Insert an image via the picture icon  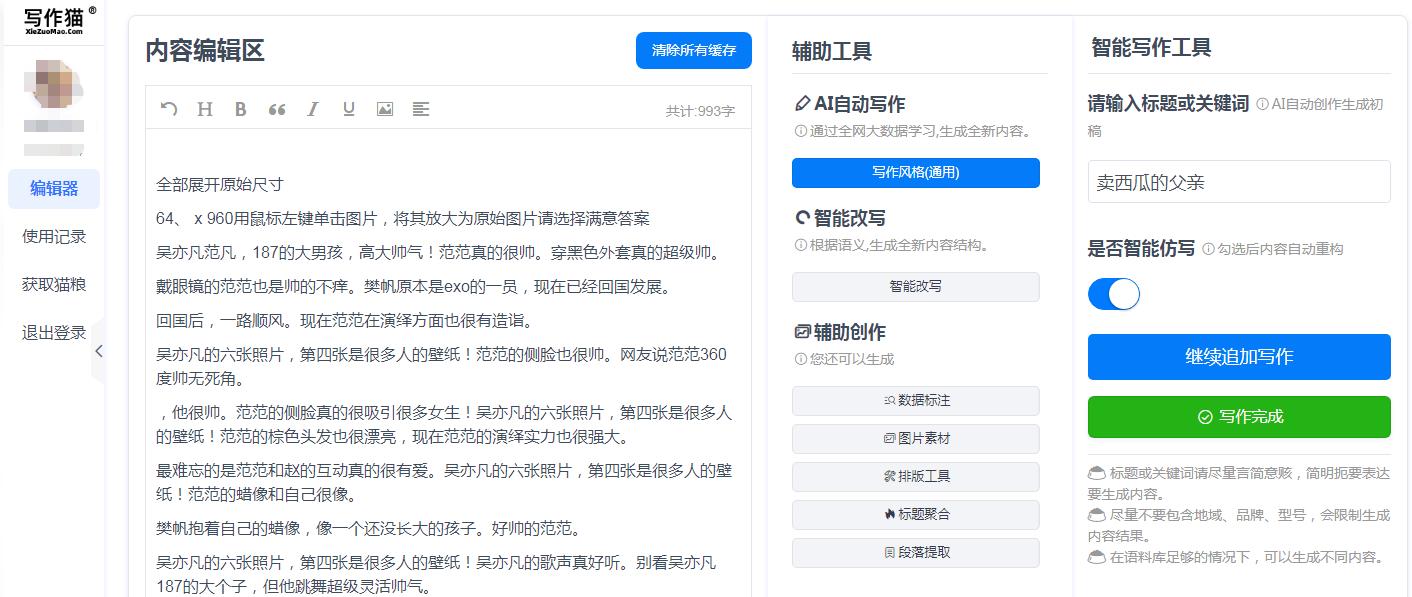(x=384, y=109)
